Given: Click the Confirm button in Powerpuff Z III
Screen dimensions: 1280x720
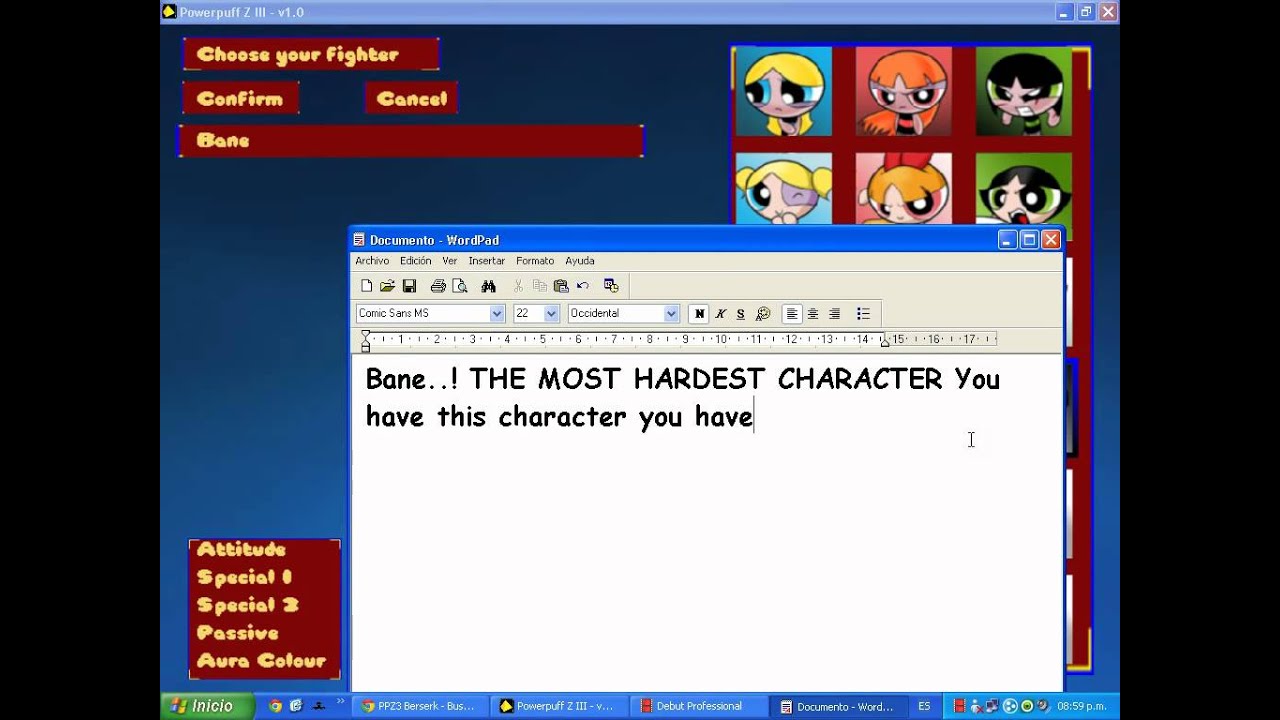Looking at the screenshot, I should click(240, 99).
